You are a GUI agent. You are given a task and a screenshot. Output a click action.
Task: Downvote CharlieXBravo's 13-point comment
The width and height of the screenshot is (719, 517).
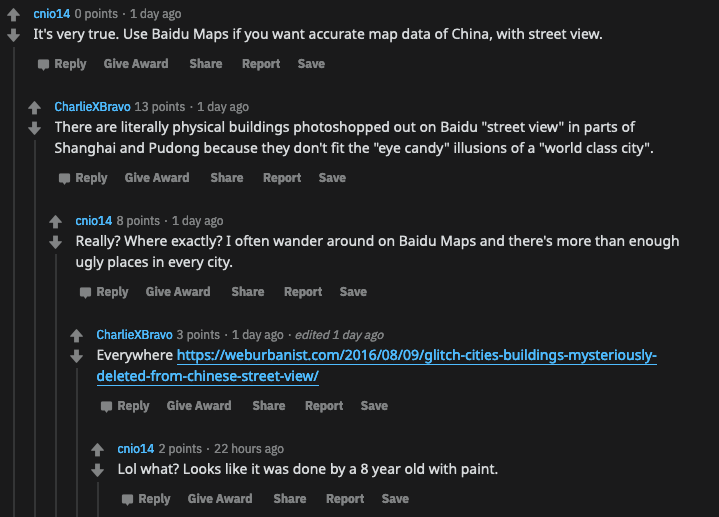click(x=34, y=128)
